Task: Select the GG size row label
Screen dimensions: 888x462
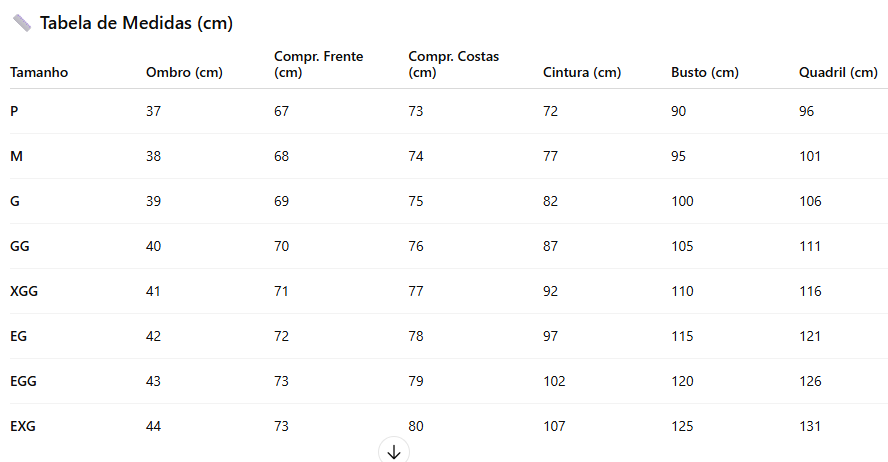Action: tap(19, 246)
